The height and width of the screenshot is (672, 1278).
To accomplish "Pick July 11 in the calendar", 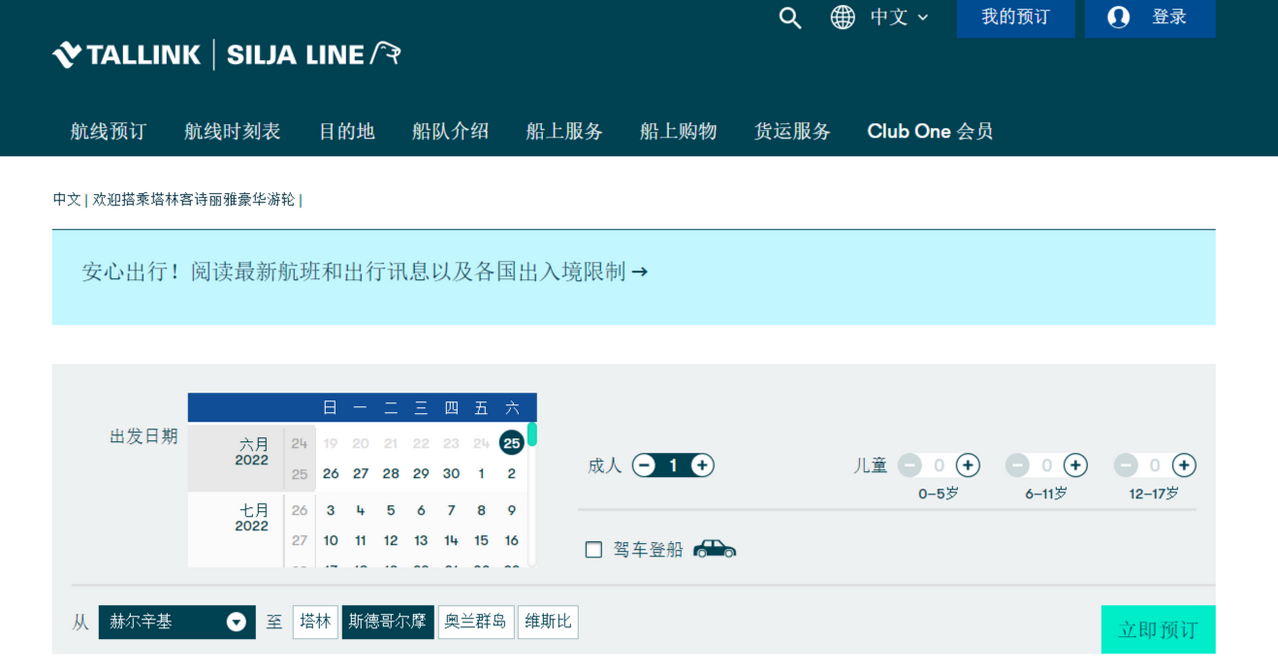I will tap(361, 540).
